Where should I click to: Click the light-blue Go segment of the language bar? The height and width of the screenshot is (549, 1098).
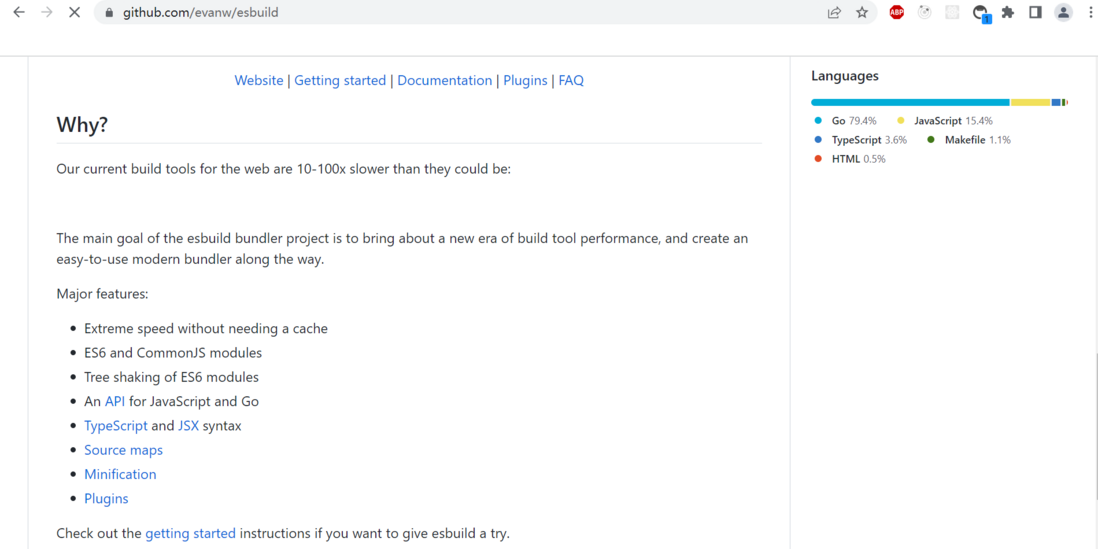pyautogui.click(x=910, y=102)
